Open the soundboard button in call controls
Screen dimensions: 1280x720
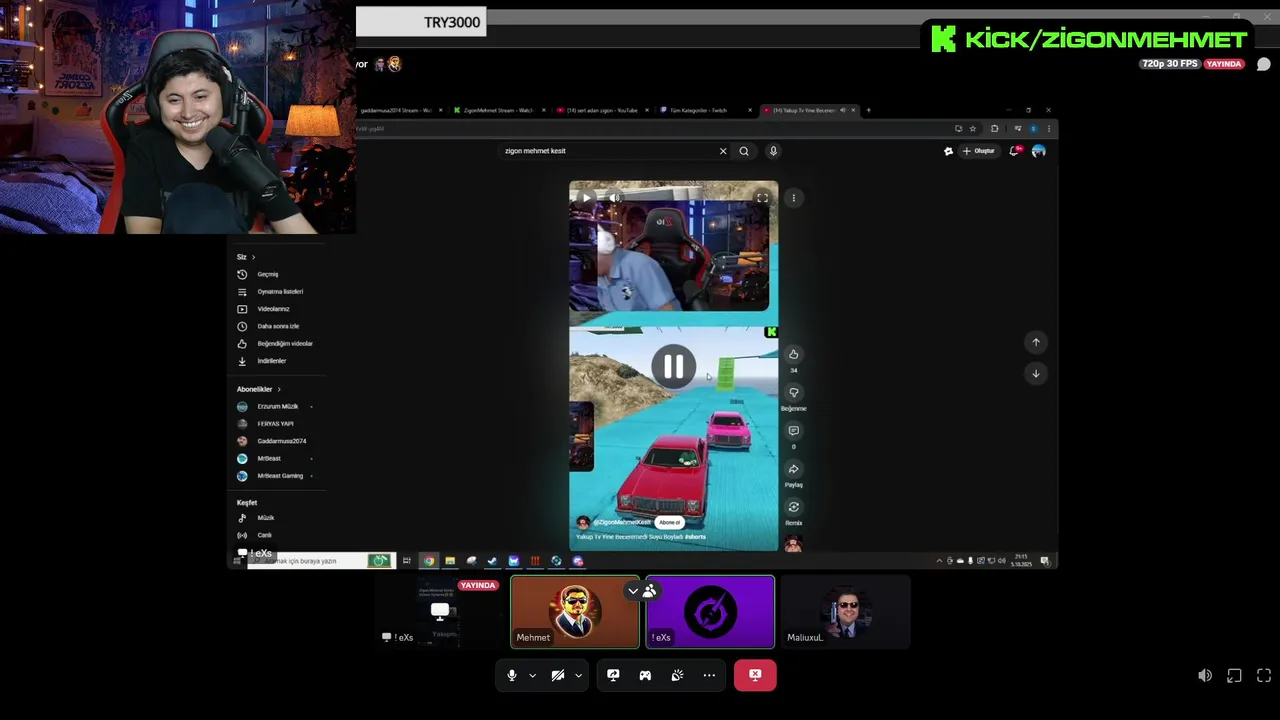[x=677, y=675]
